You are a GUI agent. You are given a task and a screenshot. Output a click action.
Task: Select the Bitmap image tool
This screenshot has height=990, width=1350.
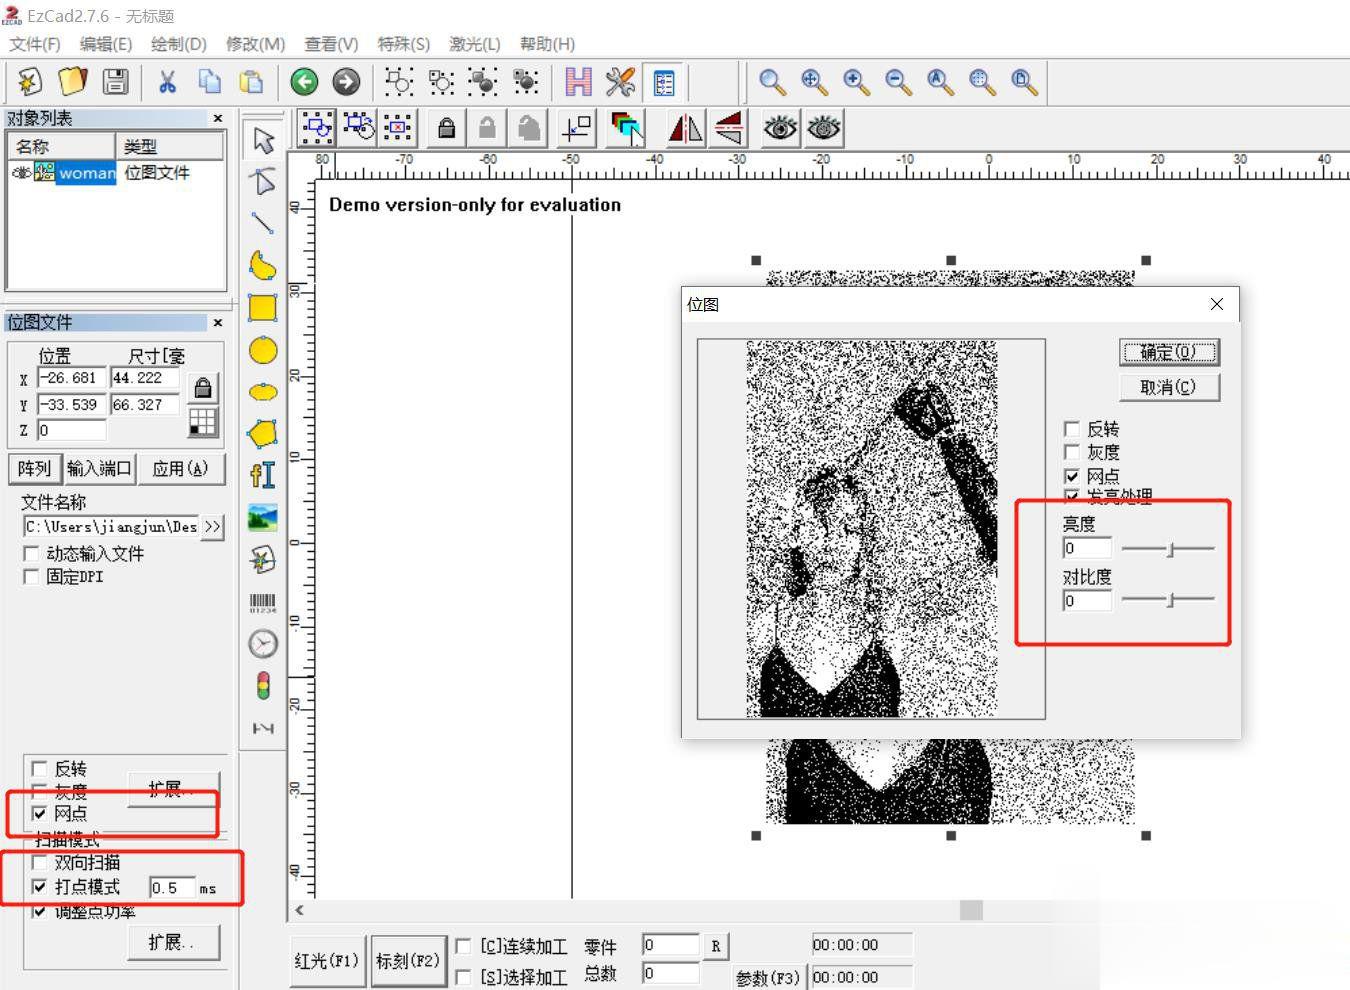coord(263,518)
